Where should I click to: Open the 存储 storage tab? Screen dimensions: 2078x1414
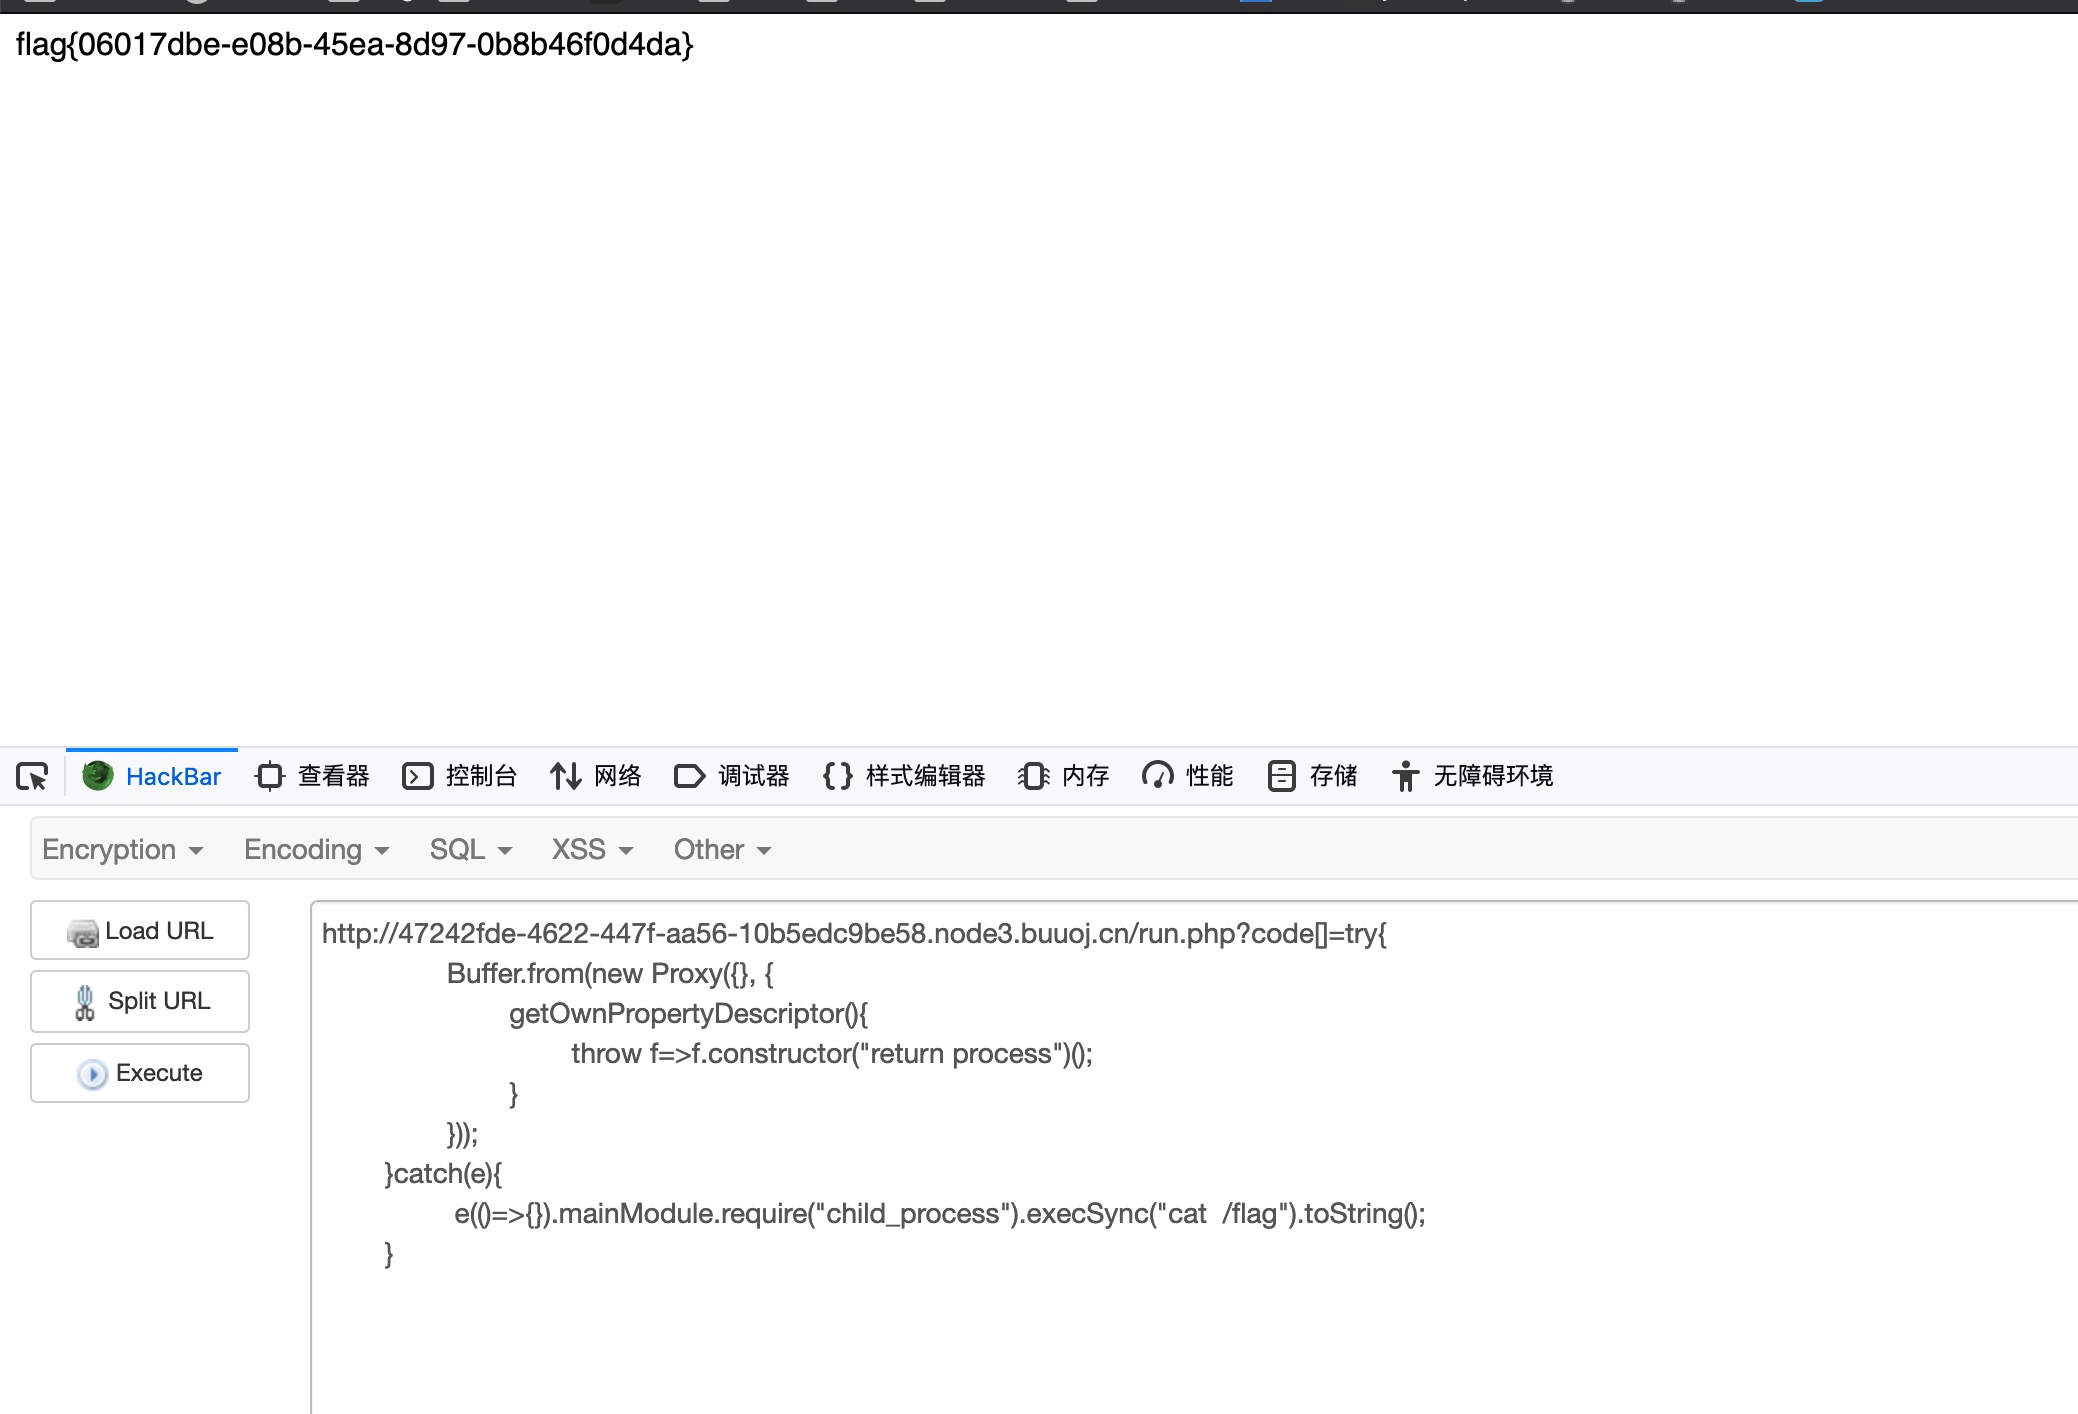(x=1311, y=776)
